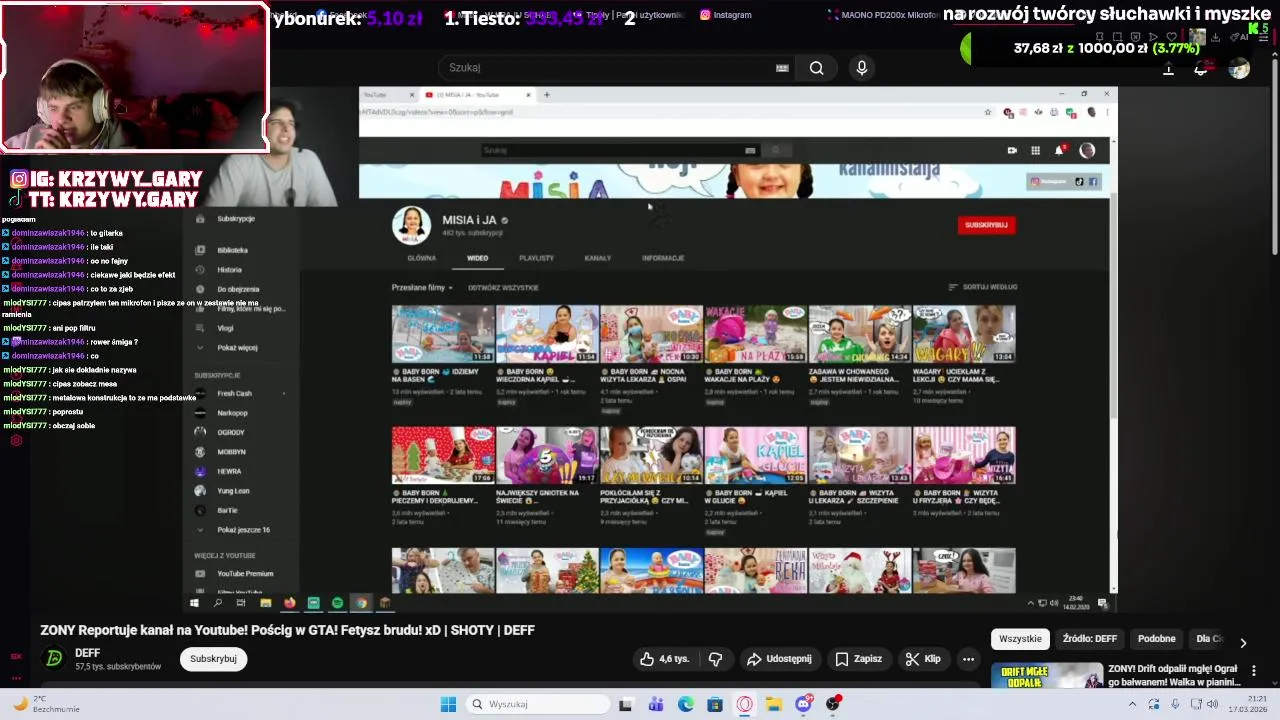Click red SUBSKRYBUJ button on MISIA i JA channel

click(x=986, y=225)
